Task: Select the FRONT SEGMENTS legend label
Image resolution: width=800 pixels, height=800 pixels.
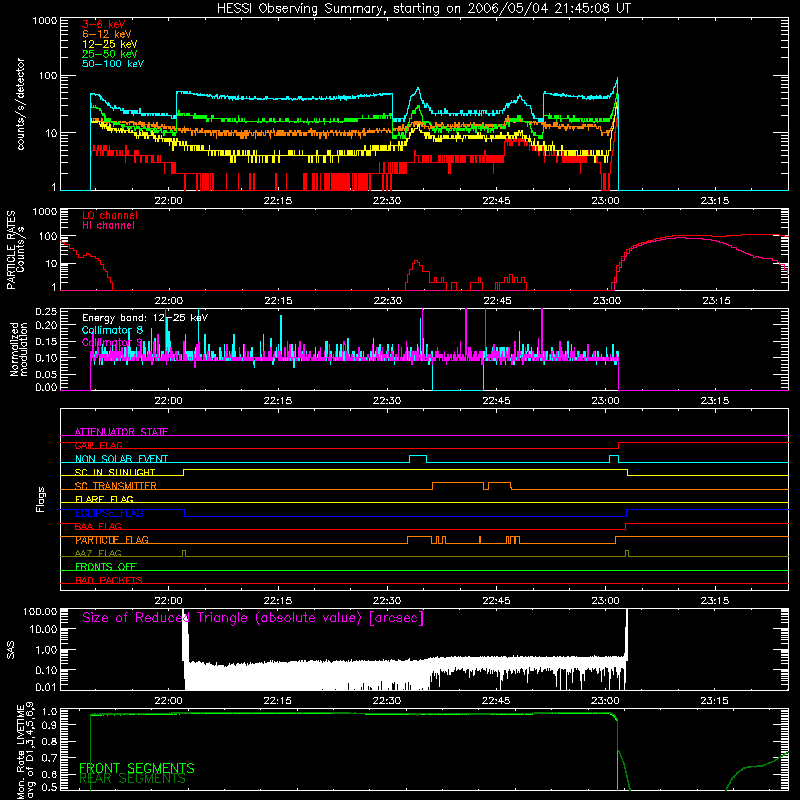Action: [137, 768]
